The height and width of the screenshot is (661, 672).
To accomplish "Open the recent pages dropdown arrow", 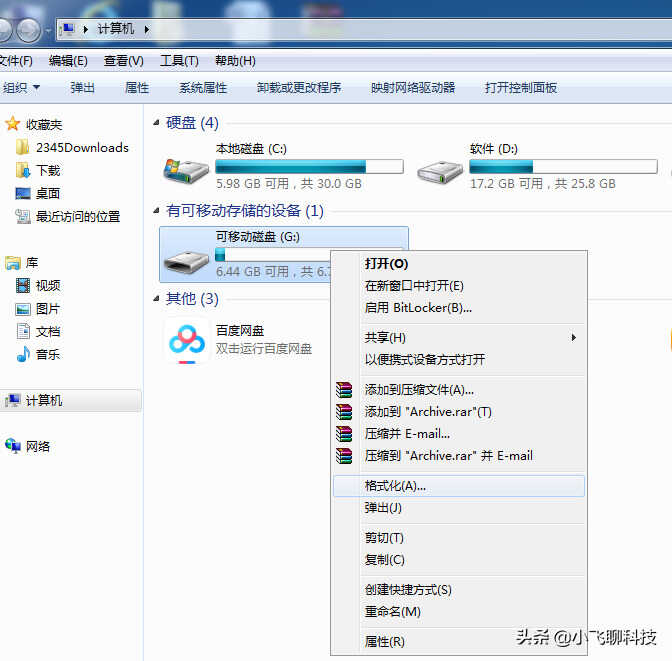I will tap(48, 30).
